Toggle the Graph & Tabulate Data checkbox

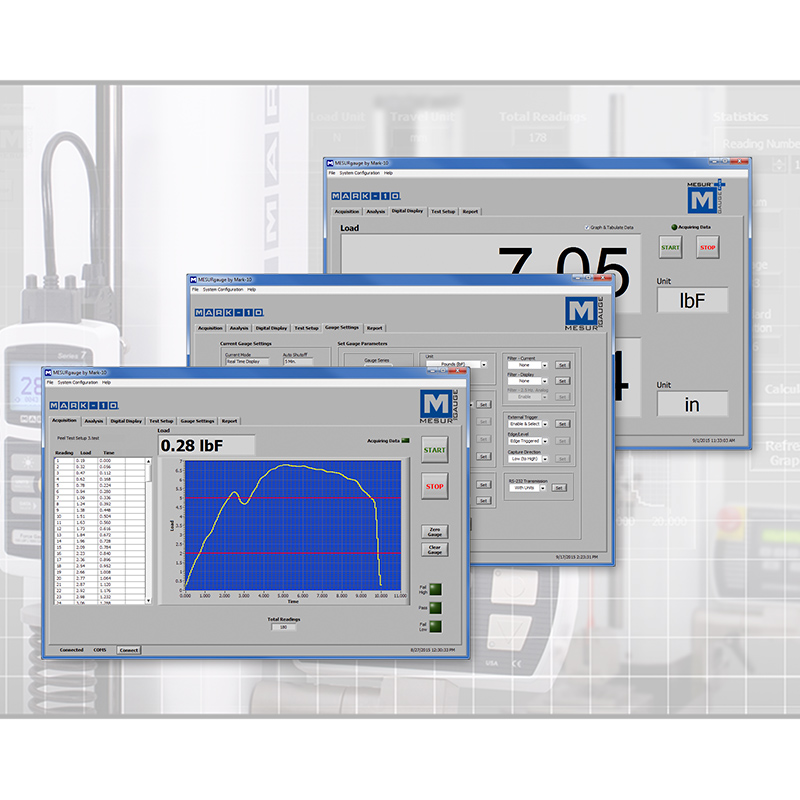point(587,228)
